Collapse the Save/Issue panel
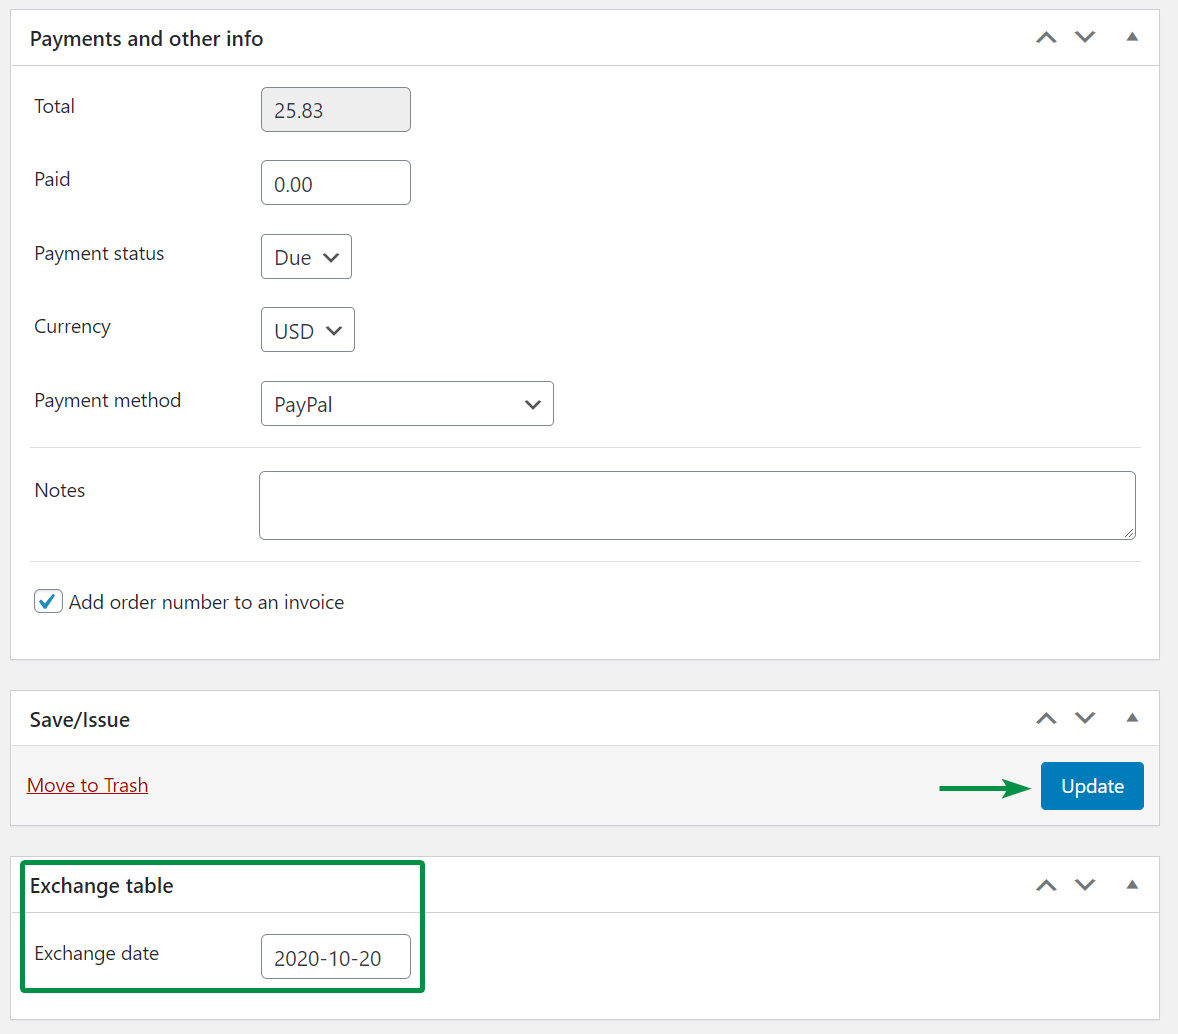Screen dimensions: 1178x1034 point(1131,718)
